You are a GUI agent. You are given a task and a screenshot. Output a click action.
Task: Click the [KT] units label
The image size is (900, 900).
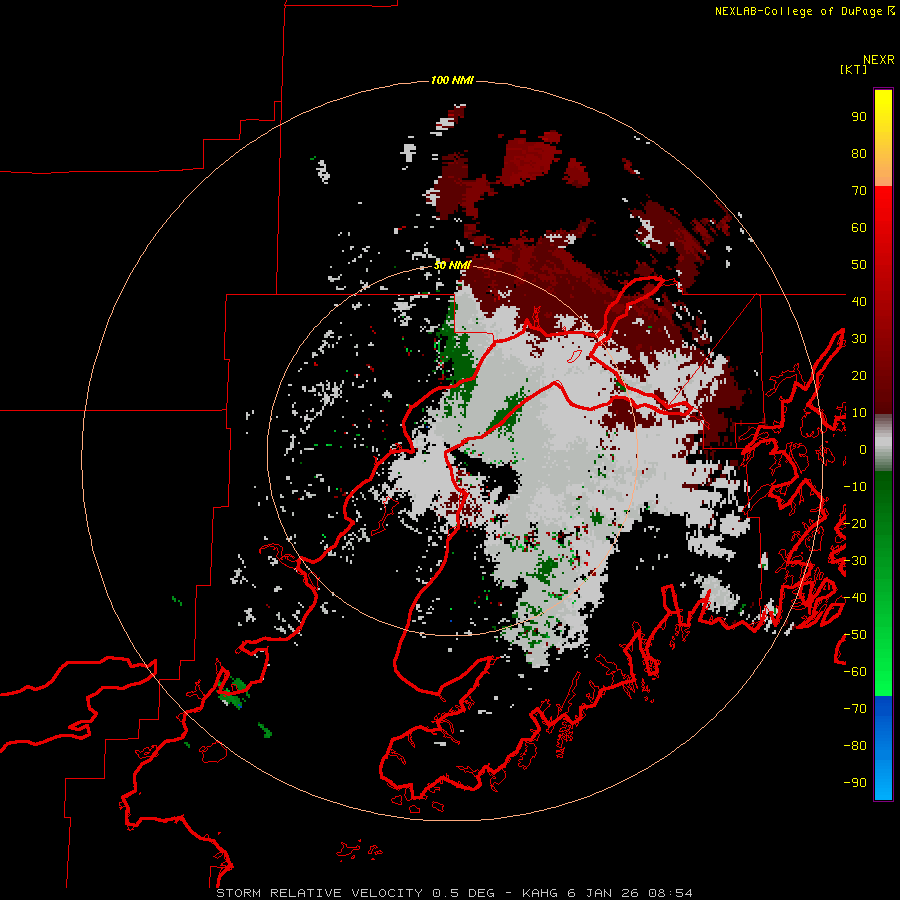pos(853,69)
